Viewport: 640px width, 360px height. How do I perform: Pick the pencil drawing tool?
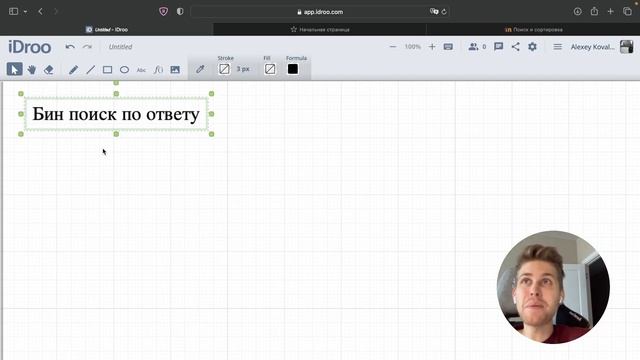point(73,70)
